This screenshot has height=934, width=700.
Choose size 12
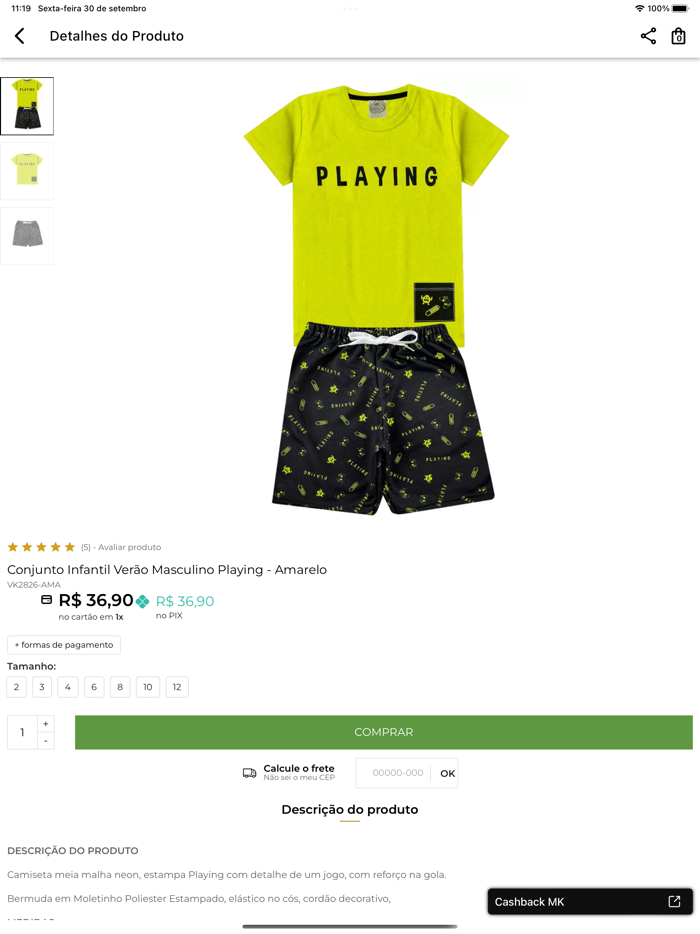[177, 687]
